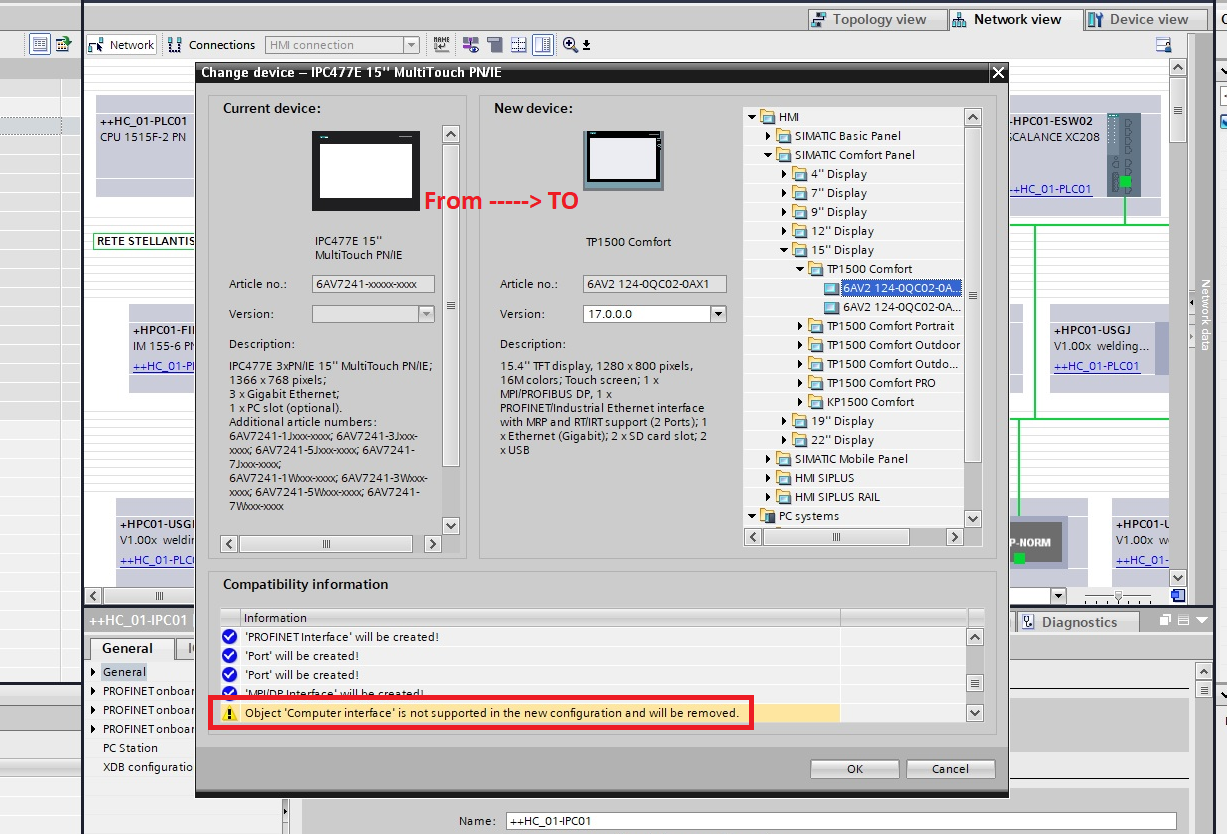Image resolution: width=1227 pixels, height=834 pixels.
Task: Click the SCALANCE XC208 switch device icon
Action: (x=1123, y=155)
